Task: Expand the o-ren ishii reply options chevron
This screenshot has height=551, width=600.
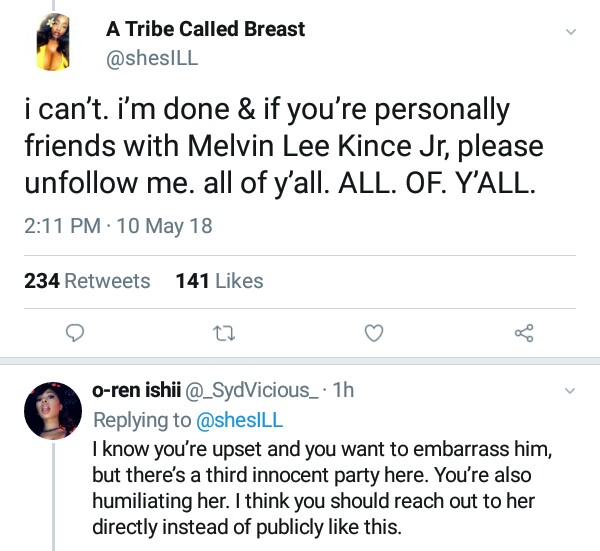Action: point(571,389)
